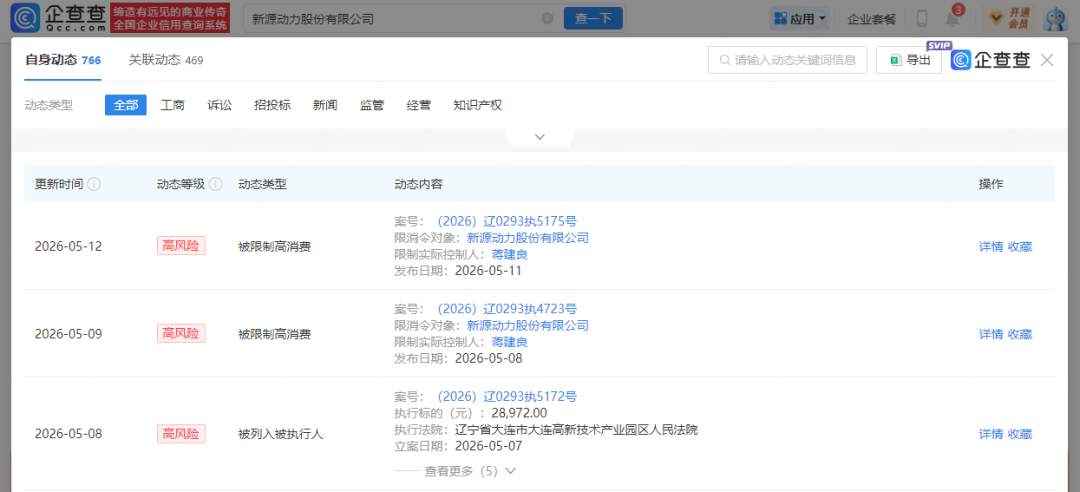Focus the 请输入动态关键词信息 search field
The image size is (1080, 492).
click(x=787, y=60)
